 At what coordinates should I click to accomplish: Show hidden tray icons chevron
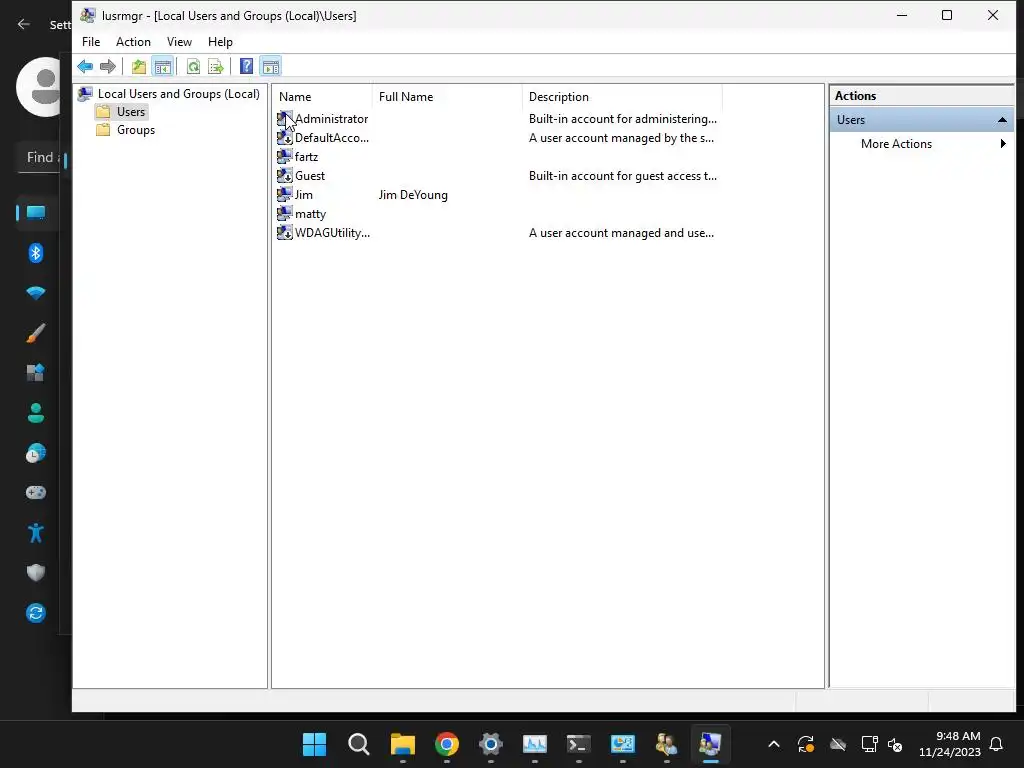774,744
